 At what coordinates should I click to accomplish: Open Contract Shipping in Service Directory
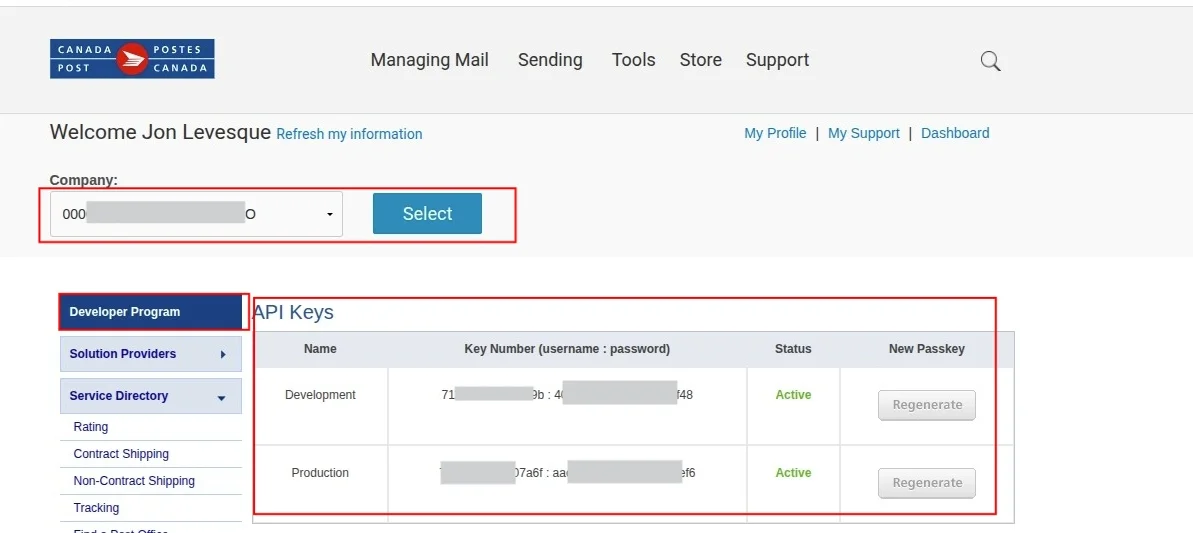[121, 454]
